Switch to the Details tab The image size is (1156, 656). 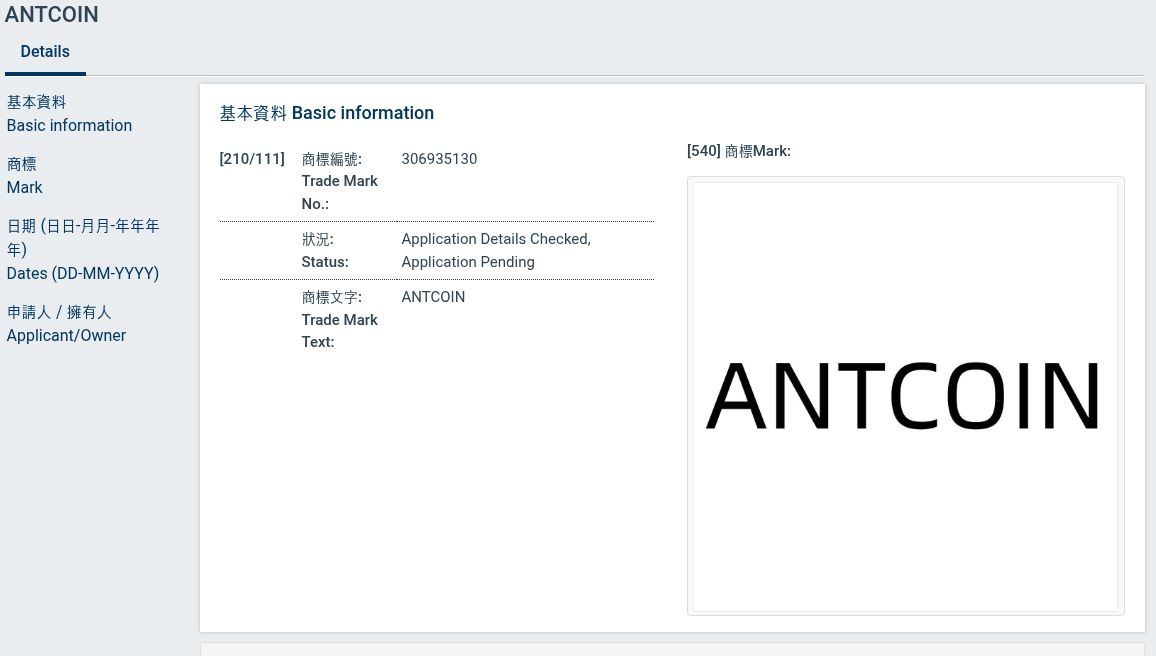pos(45,51)
